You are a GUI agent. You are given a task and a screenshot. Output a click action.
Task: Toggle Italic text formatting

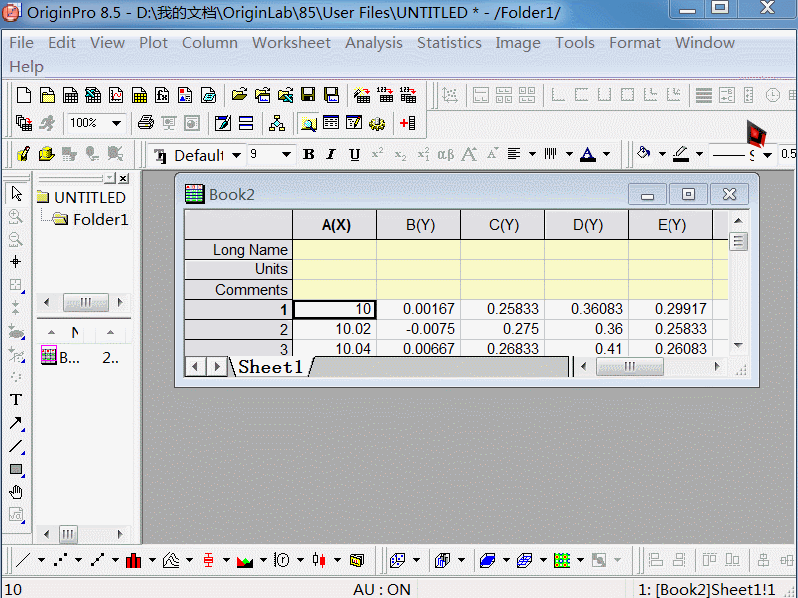331,154
